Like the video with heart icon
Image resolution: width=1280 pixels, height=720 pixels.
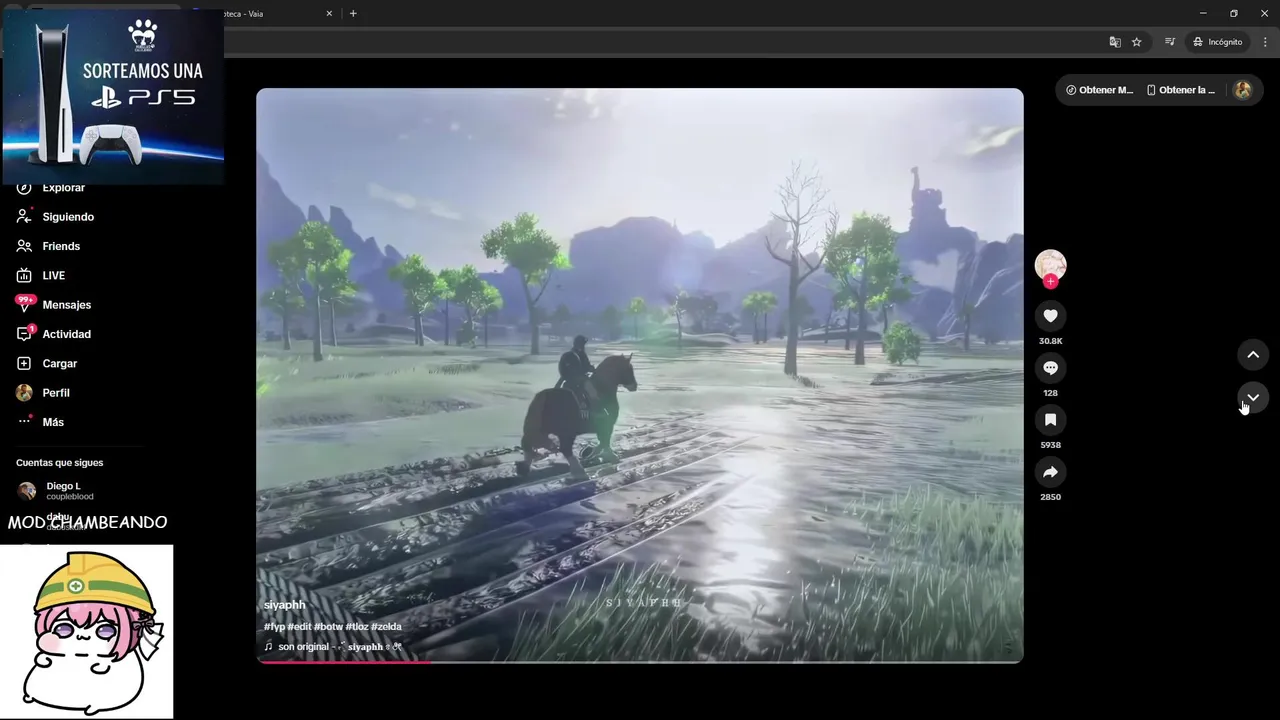pyautogui.click(x=1050, y=316)
